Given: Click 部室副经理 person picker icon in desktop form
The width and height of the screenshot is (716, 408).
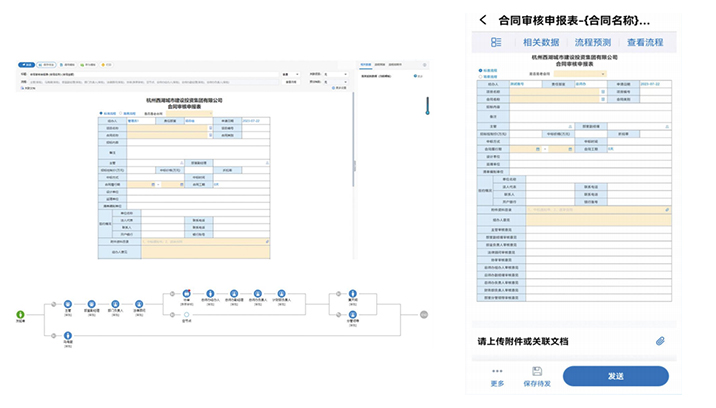Looking at the screenshot, I should point(267,163).
